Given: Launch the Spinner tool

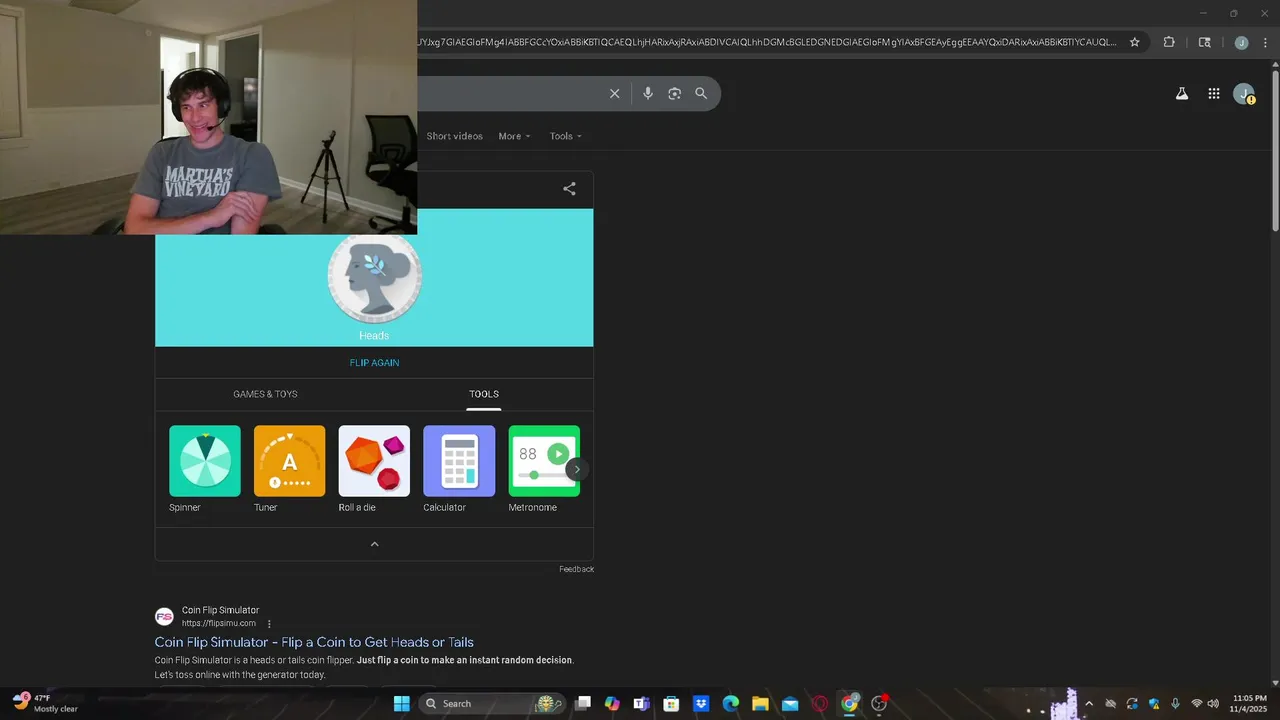Looking at the screenshot, I should pos(205,461).
